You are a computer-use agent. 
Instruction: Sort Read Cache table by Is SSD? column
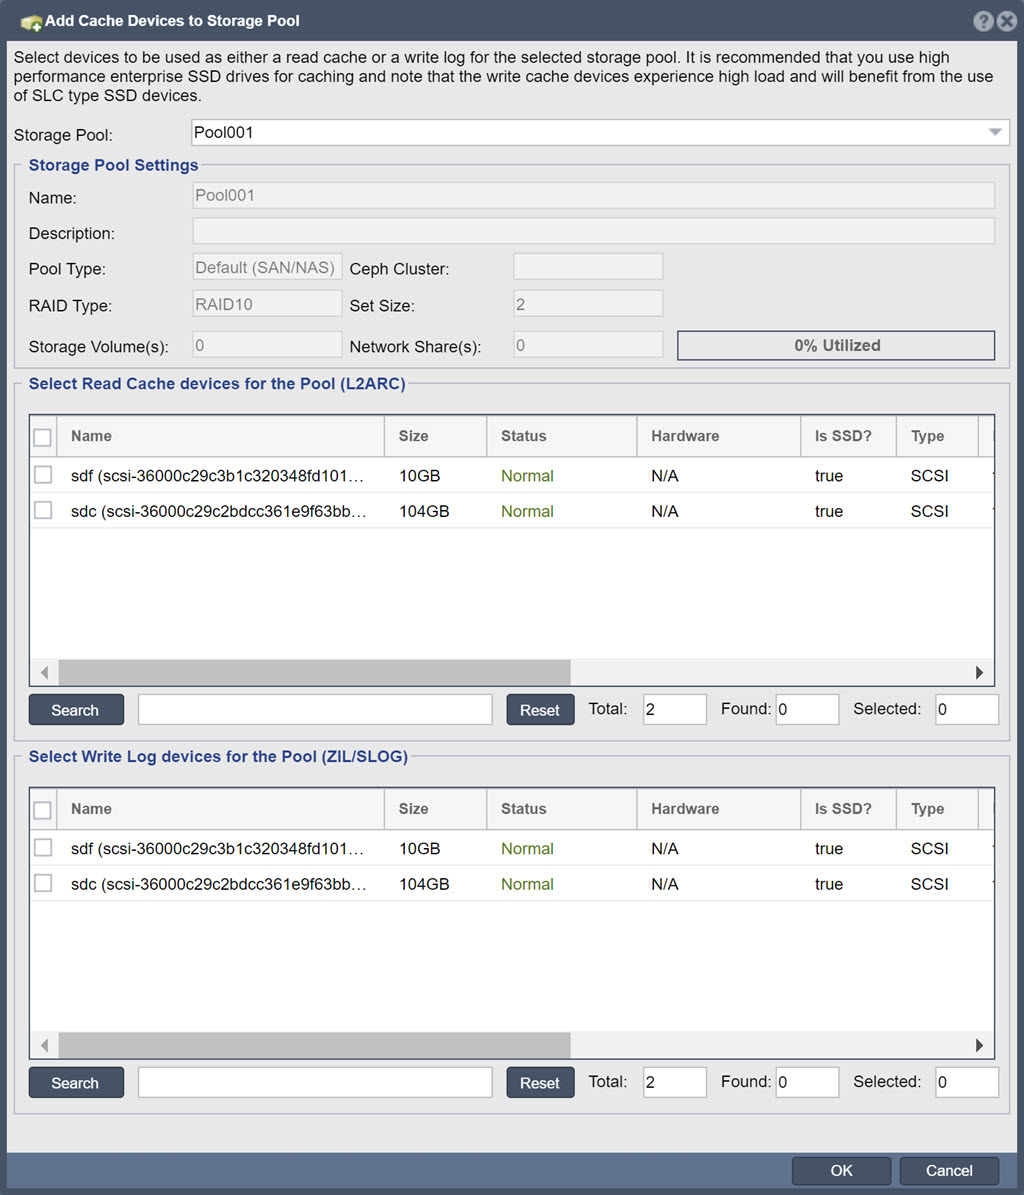849,436
